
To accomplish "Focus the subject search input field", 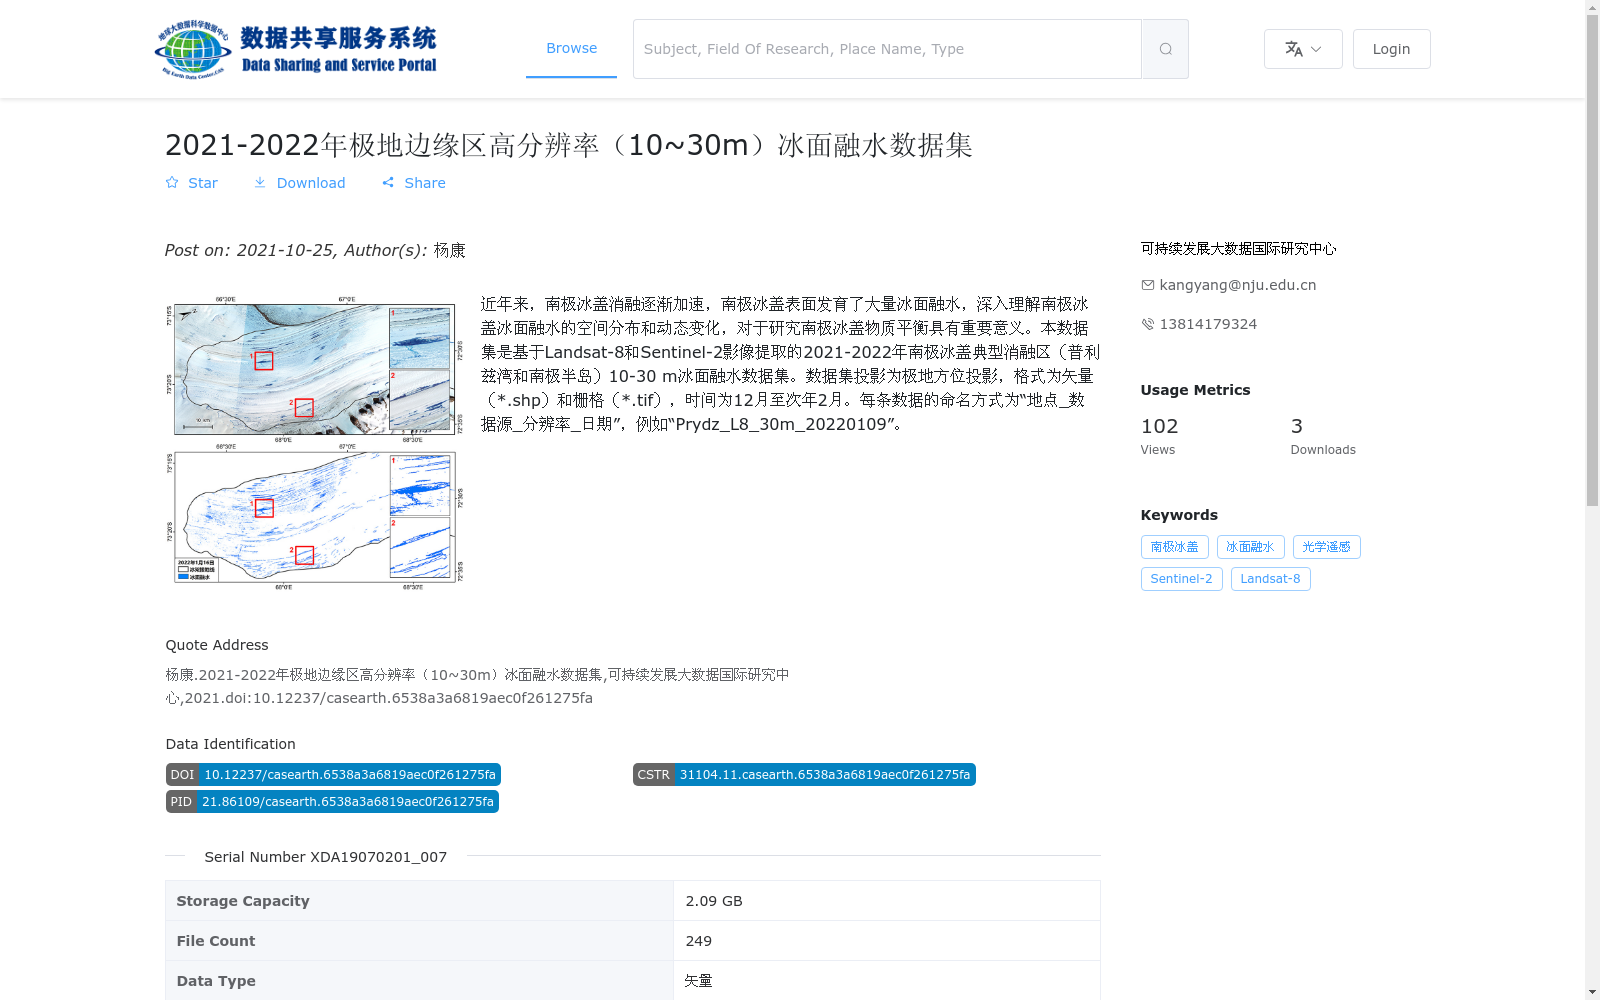I will 887,49.
